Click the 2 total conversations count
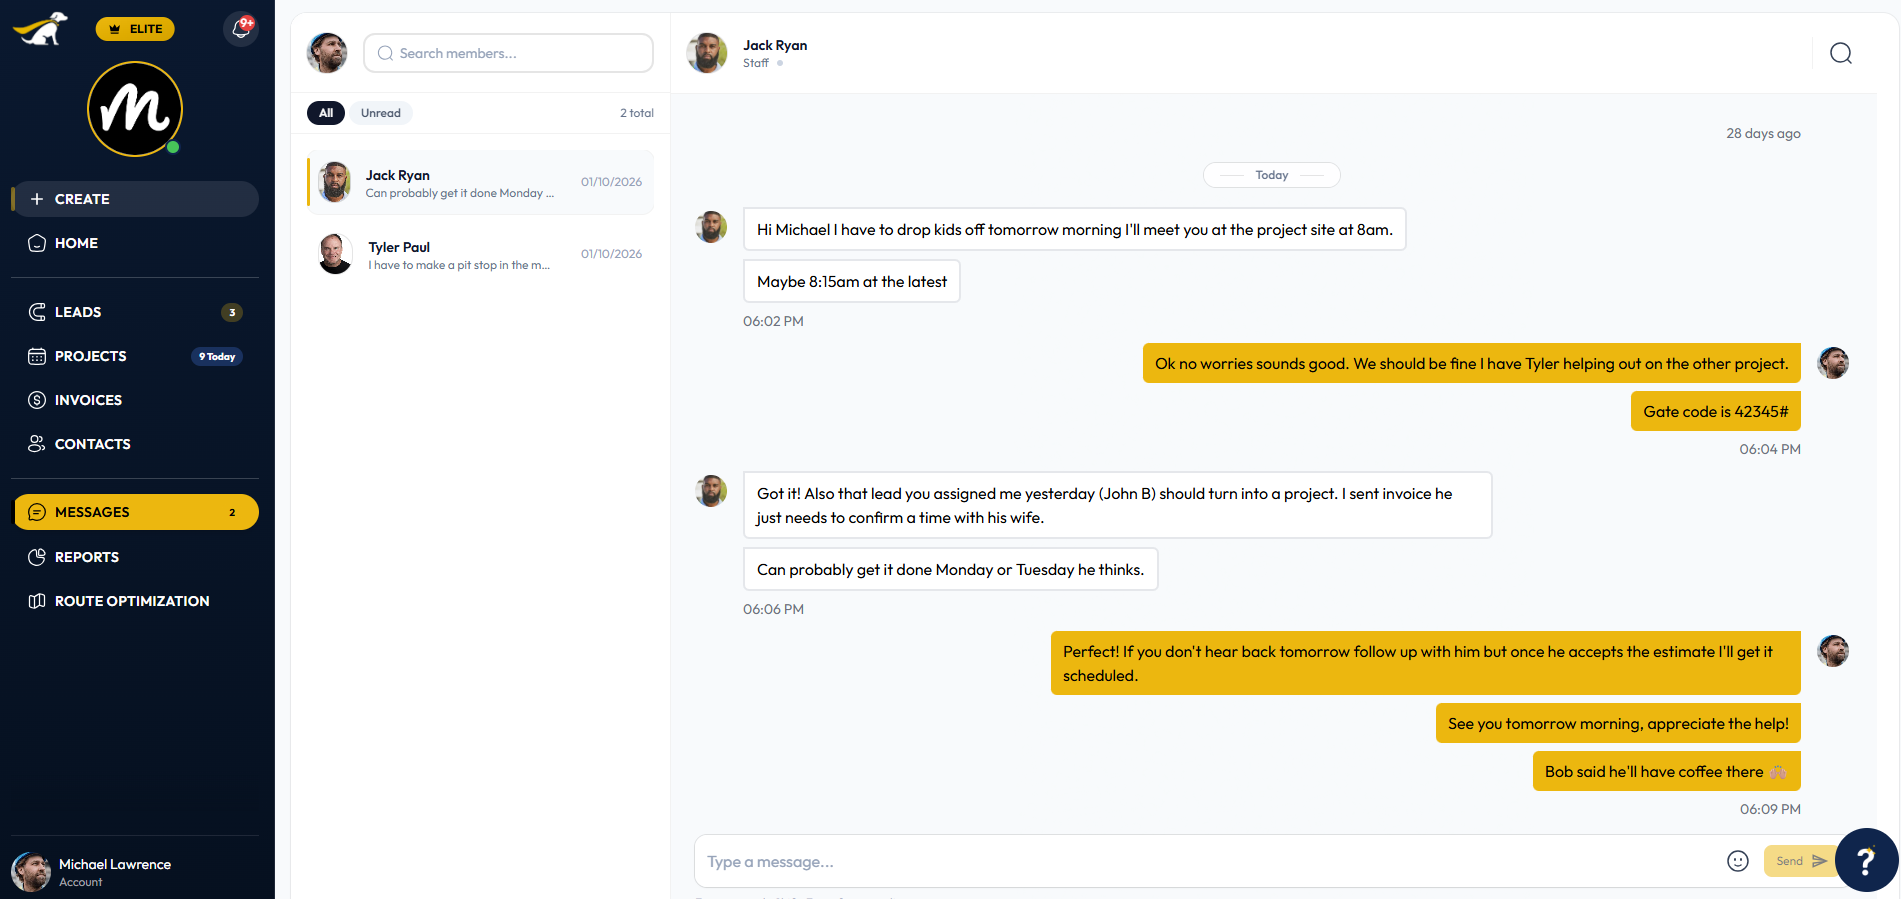The height and width of the screenshot is (899, 1901). coord(636,113)
